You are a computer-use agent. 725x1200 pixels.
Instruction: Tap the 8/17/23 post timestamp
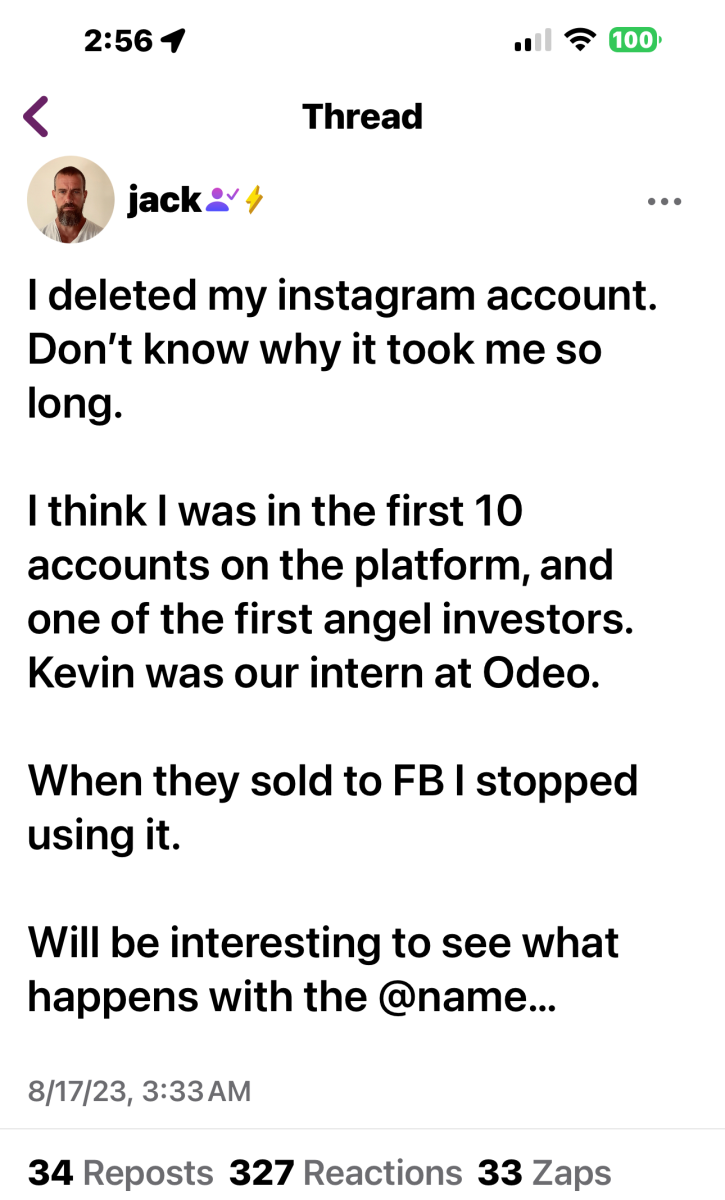click(x=139, y=1089)
